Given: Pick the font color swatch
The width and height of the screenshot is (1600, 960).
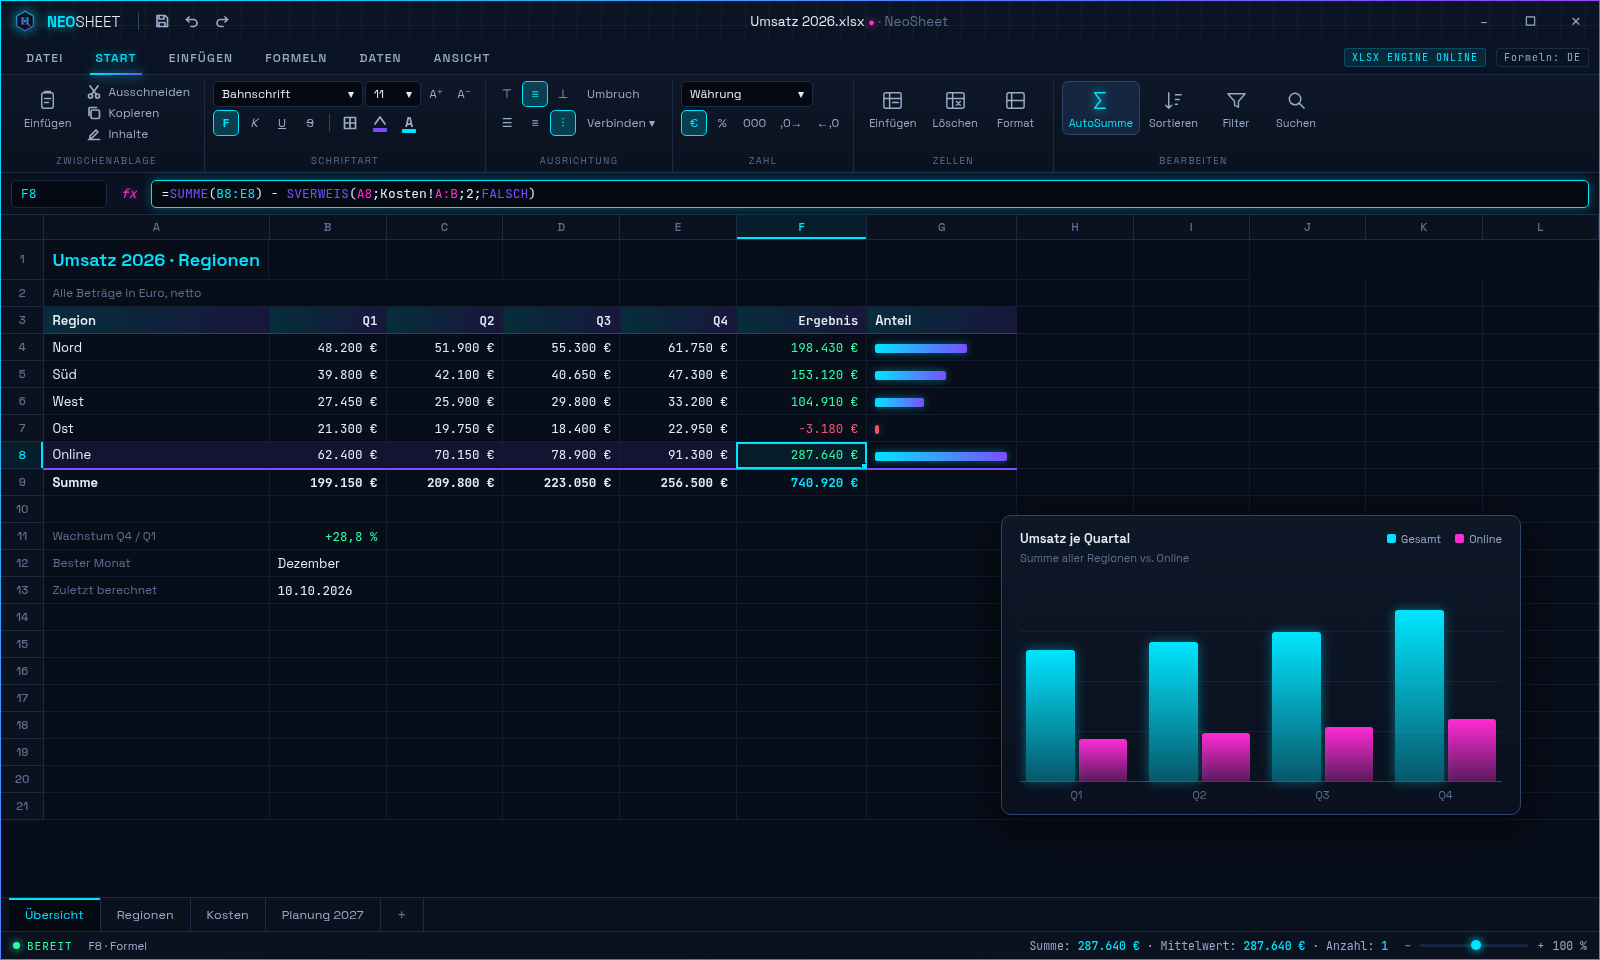Looking at the screenshot, I should coord(409,123).
